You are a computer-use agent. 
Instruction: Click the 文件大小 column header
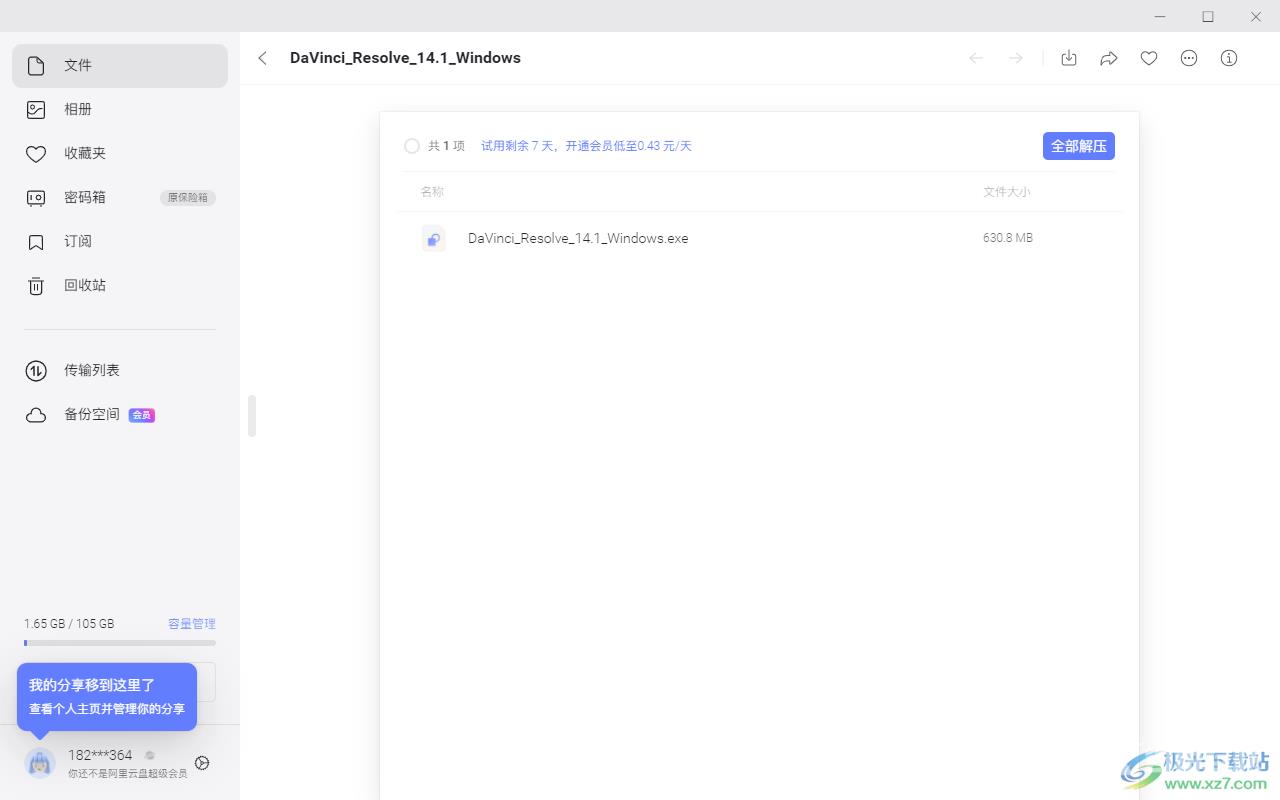pos(1006,192)
